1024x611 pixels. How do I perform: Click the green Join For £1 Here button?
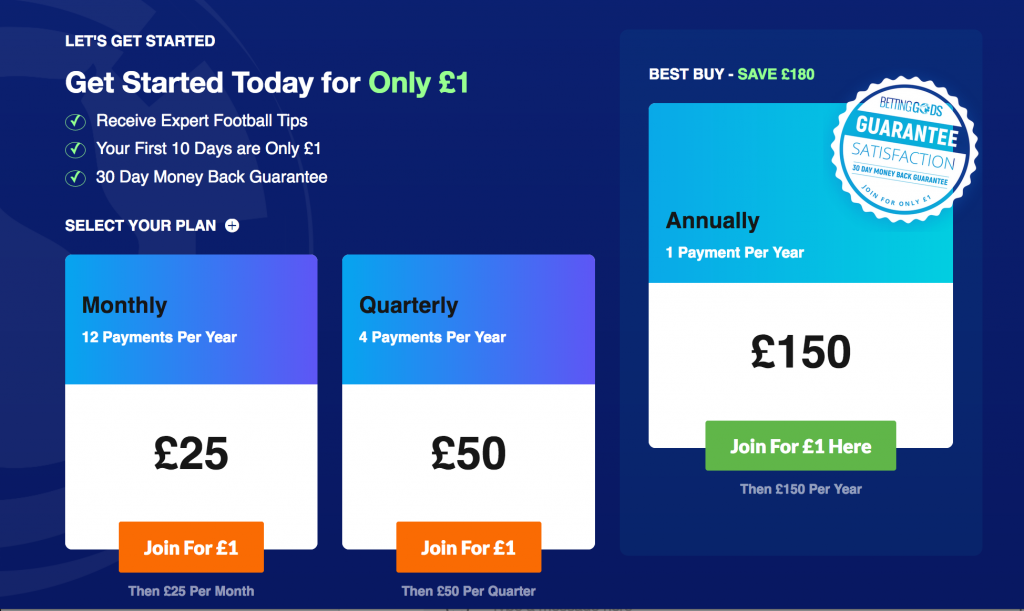pyautogui.click(x=801, y=446)
